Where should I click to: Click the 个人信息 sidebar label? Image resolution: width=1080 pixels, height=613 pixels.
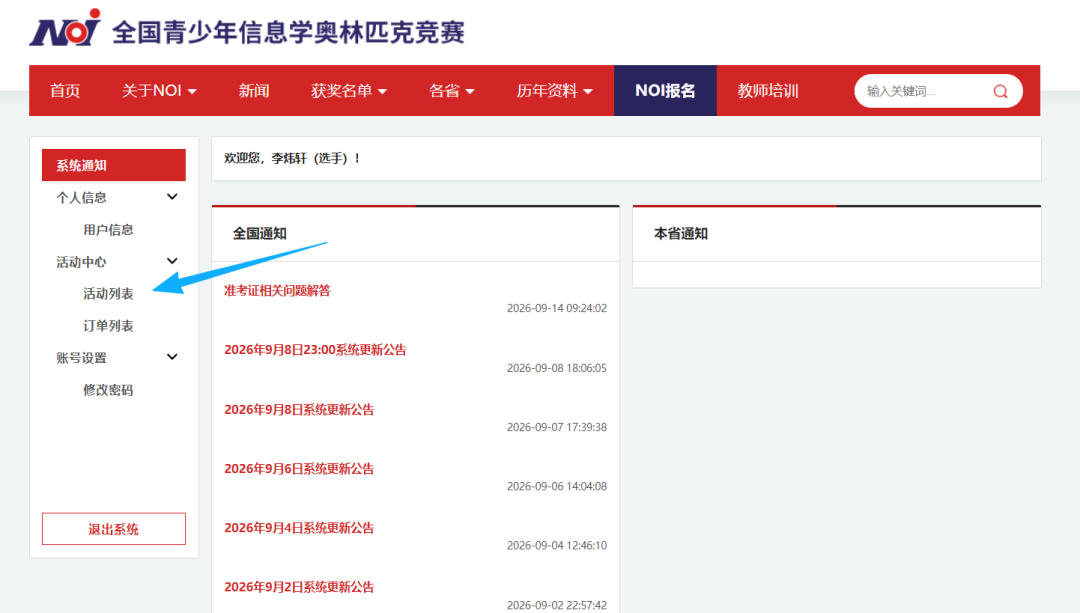point(81,198)
